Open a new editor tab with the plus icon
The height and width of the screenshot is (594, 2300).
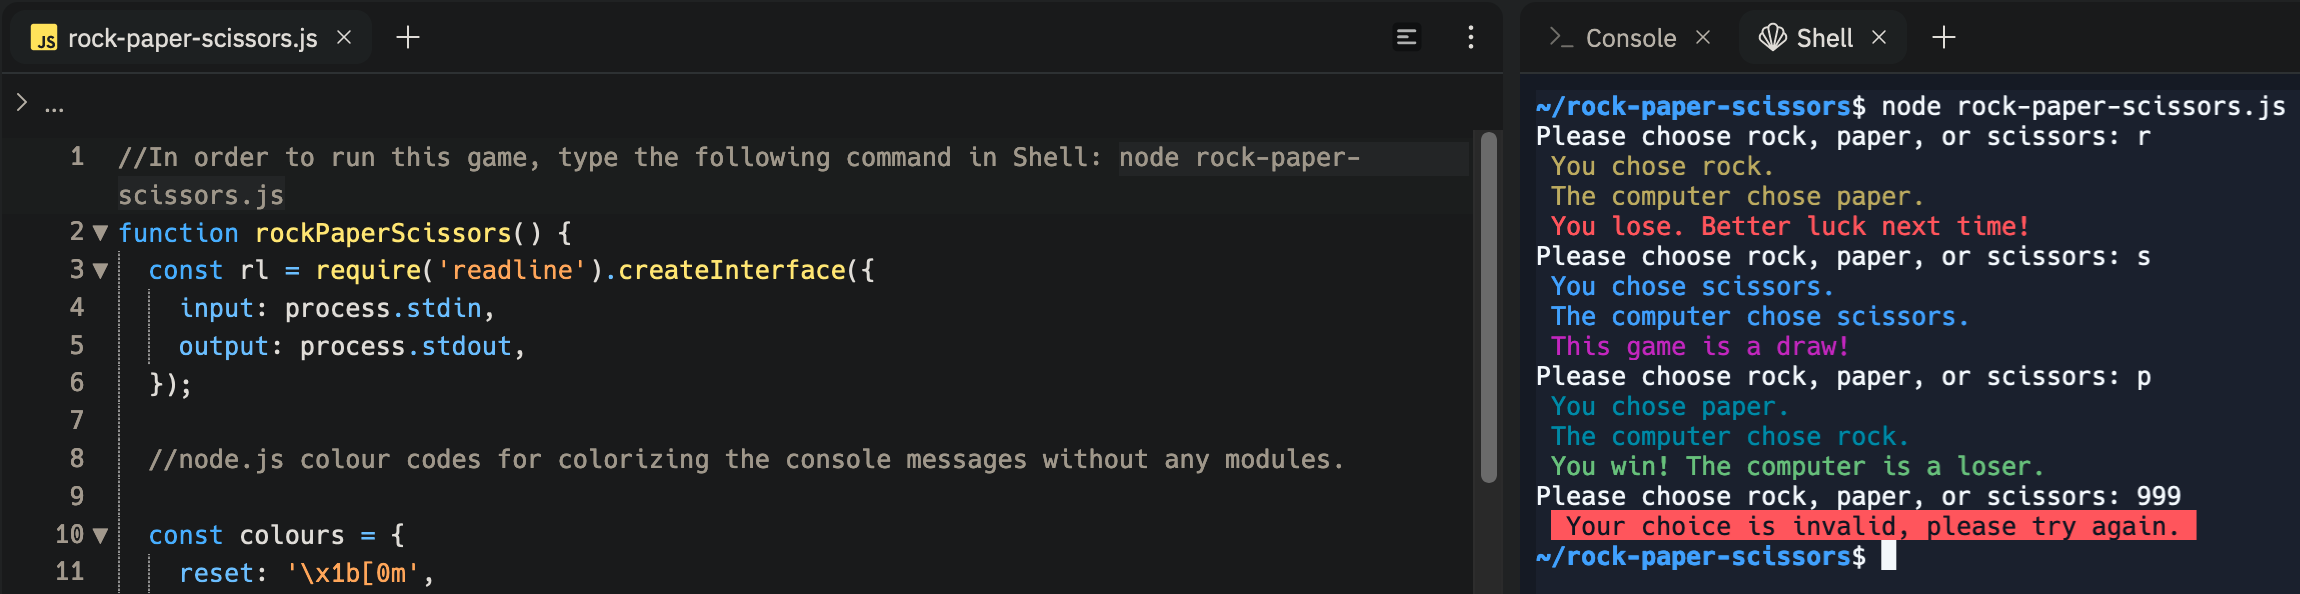tap(406, 37)
